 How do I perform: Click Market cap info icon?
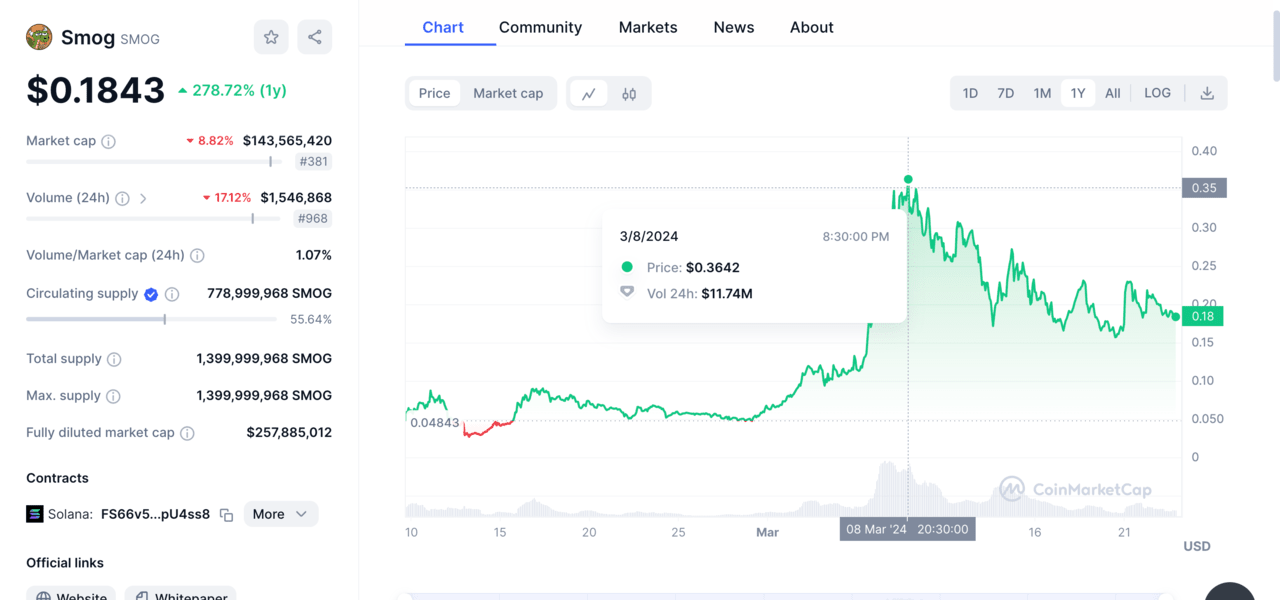click(109, 142)
